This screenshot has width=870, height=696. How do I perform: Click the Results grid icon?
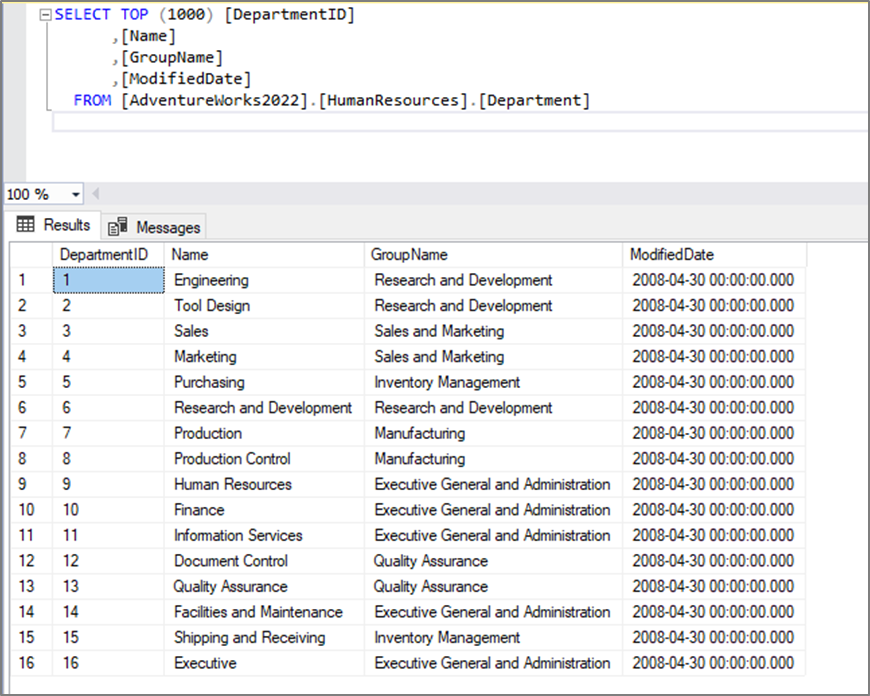click(x=26, y=224)
